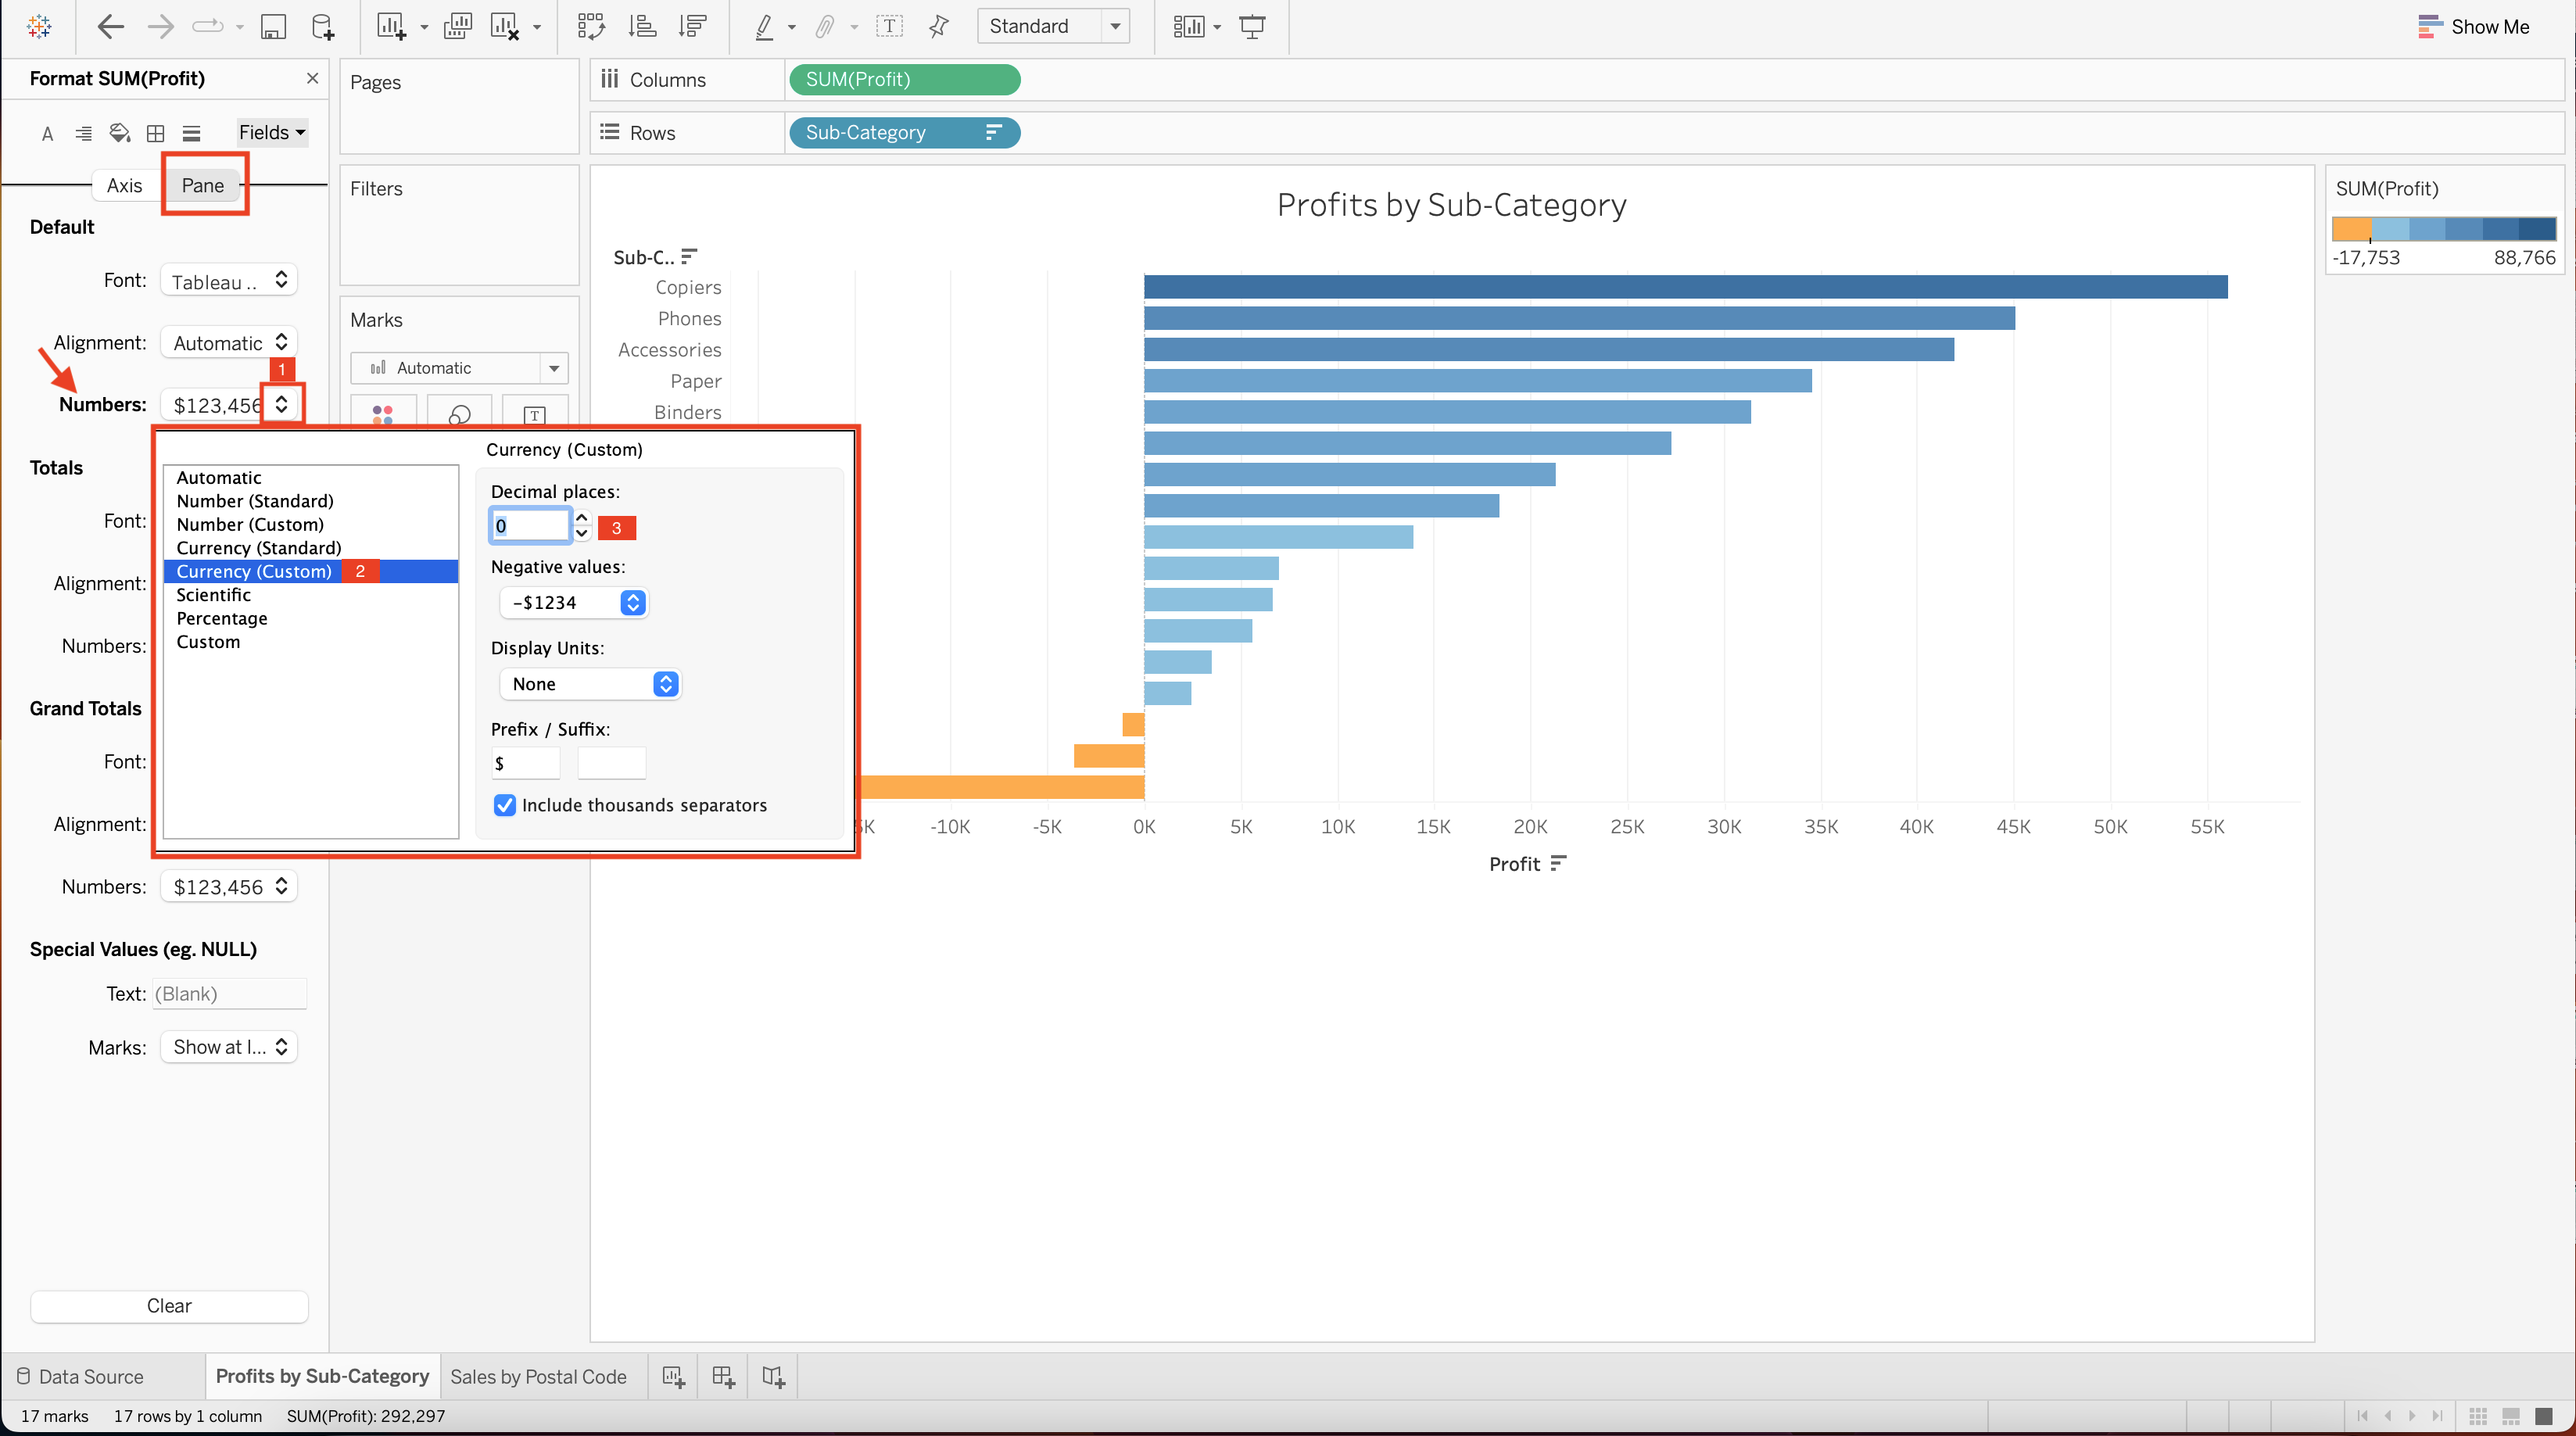Expand the Fields dropdown in Format panel

pyautogui.click(x=270, y=132)
